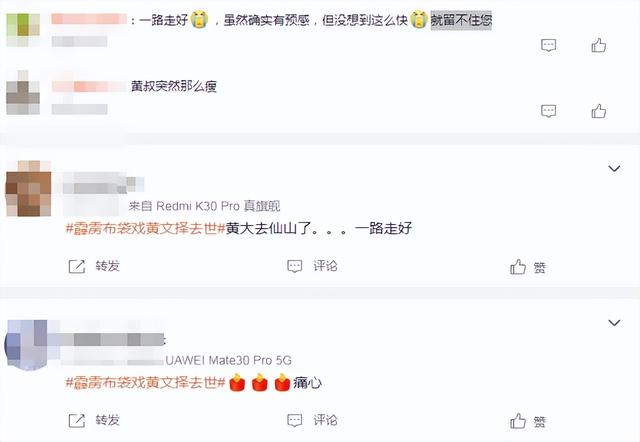Click the repost icon on the 痛心 post
Viewport: 640px width, 442px height.
coord(77,420)
